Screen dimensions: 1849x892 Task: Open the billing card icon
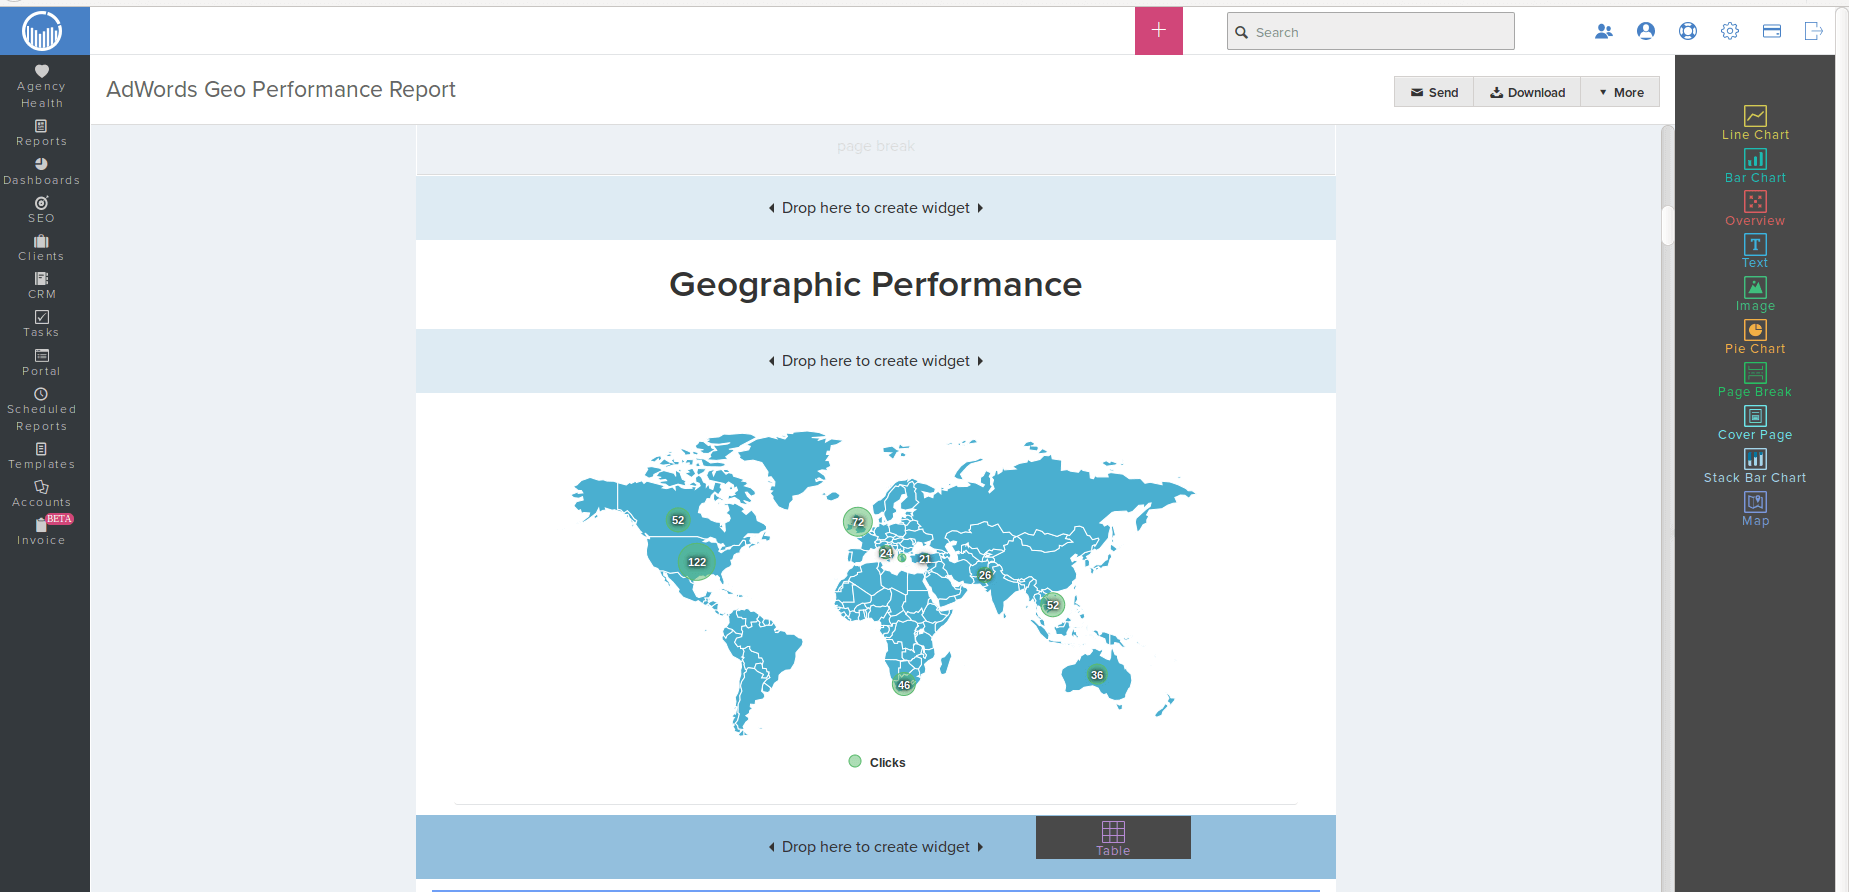click(x=1772, y=31)
